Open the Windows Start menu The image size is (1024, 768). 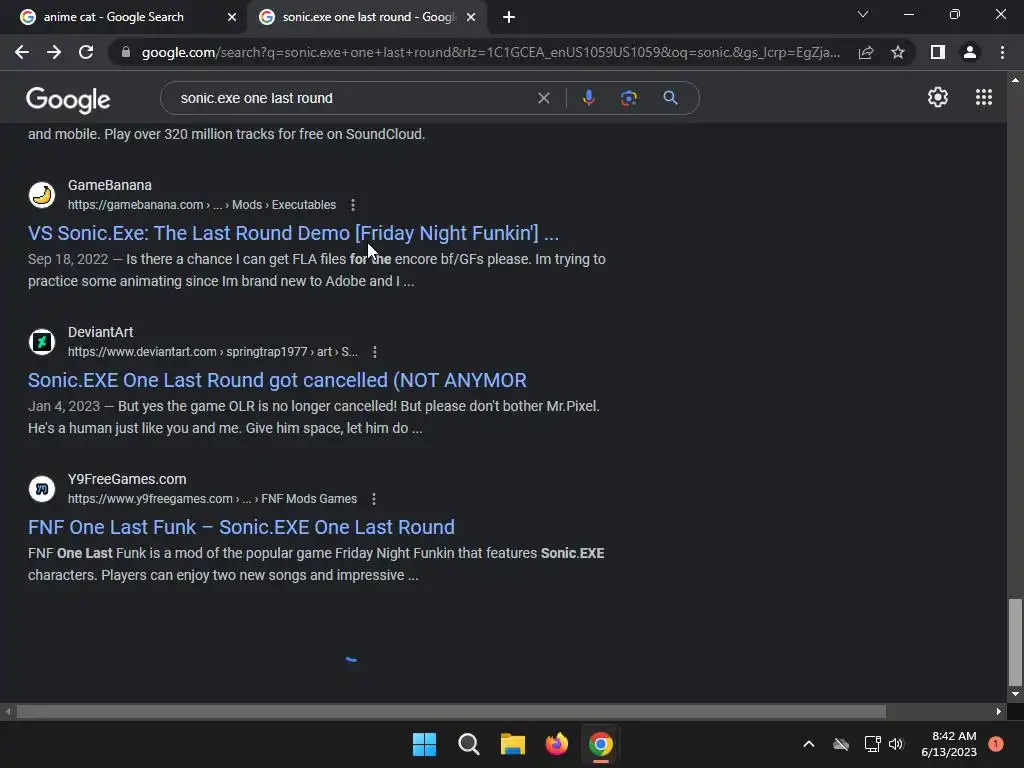click(424, 744)
